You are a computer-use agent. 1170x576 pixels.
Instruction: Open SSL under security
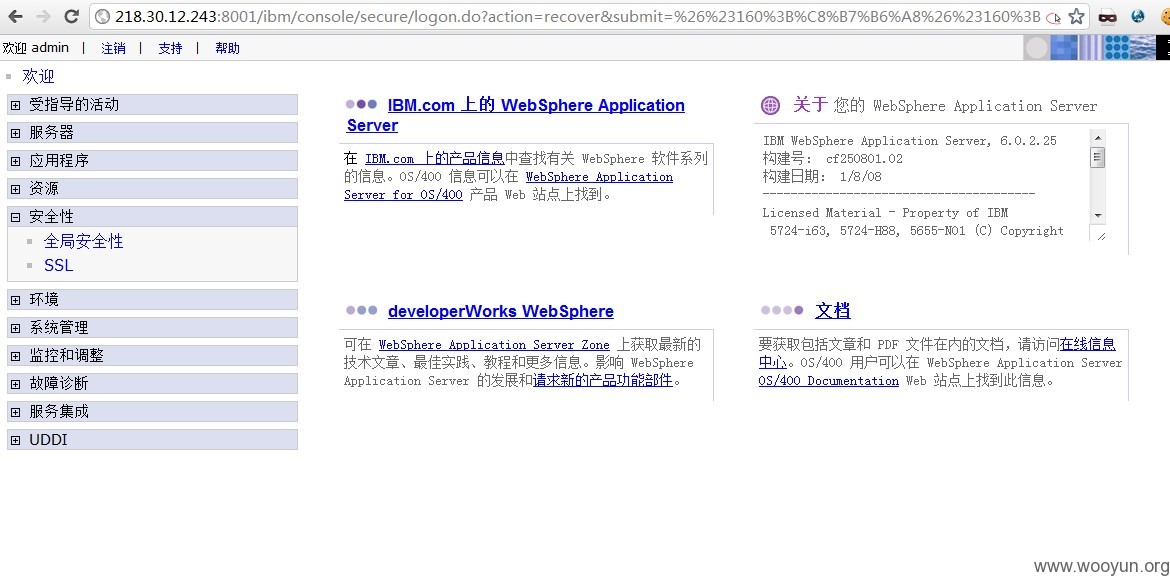pyautogui.click(x=58, y=266)
